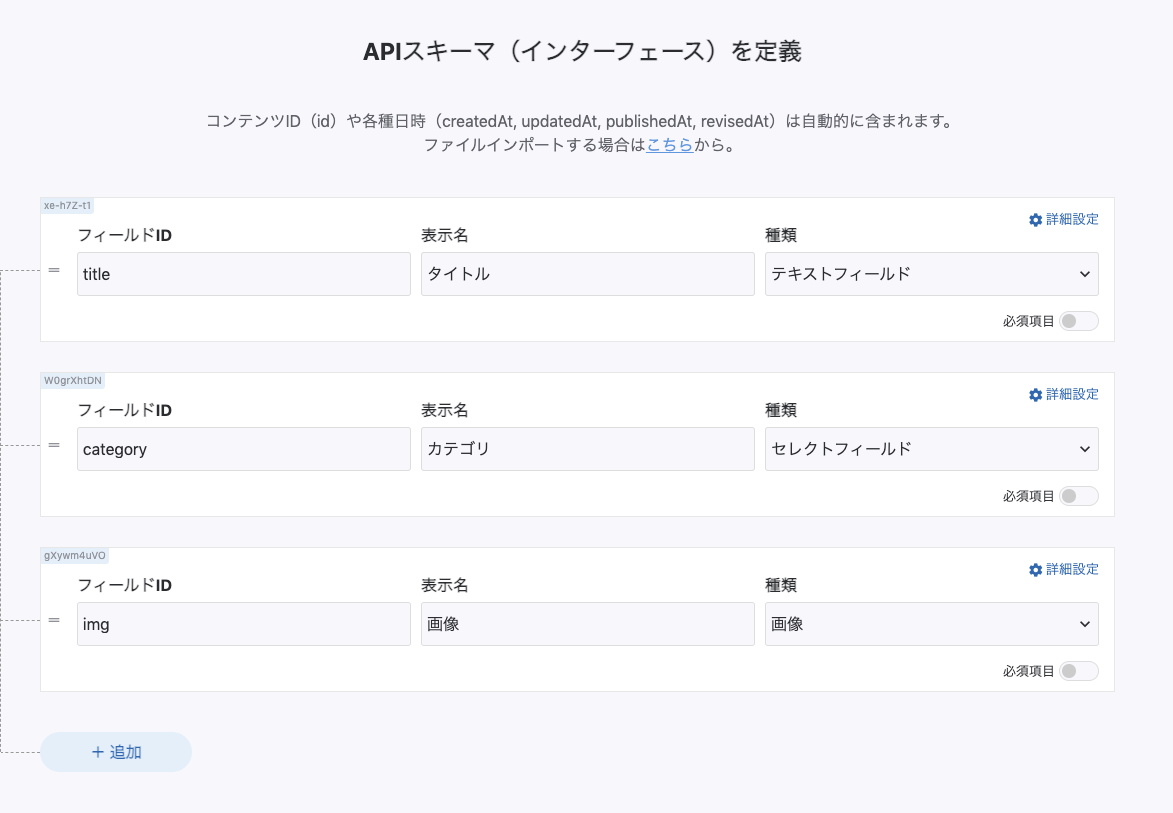The width and height of the screenshot is (1173, 813).
Task: Click the category field ID input
Action: point(243,449)
